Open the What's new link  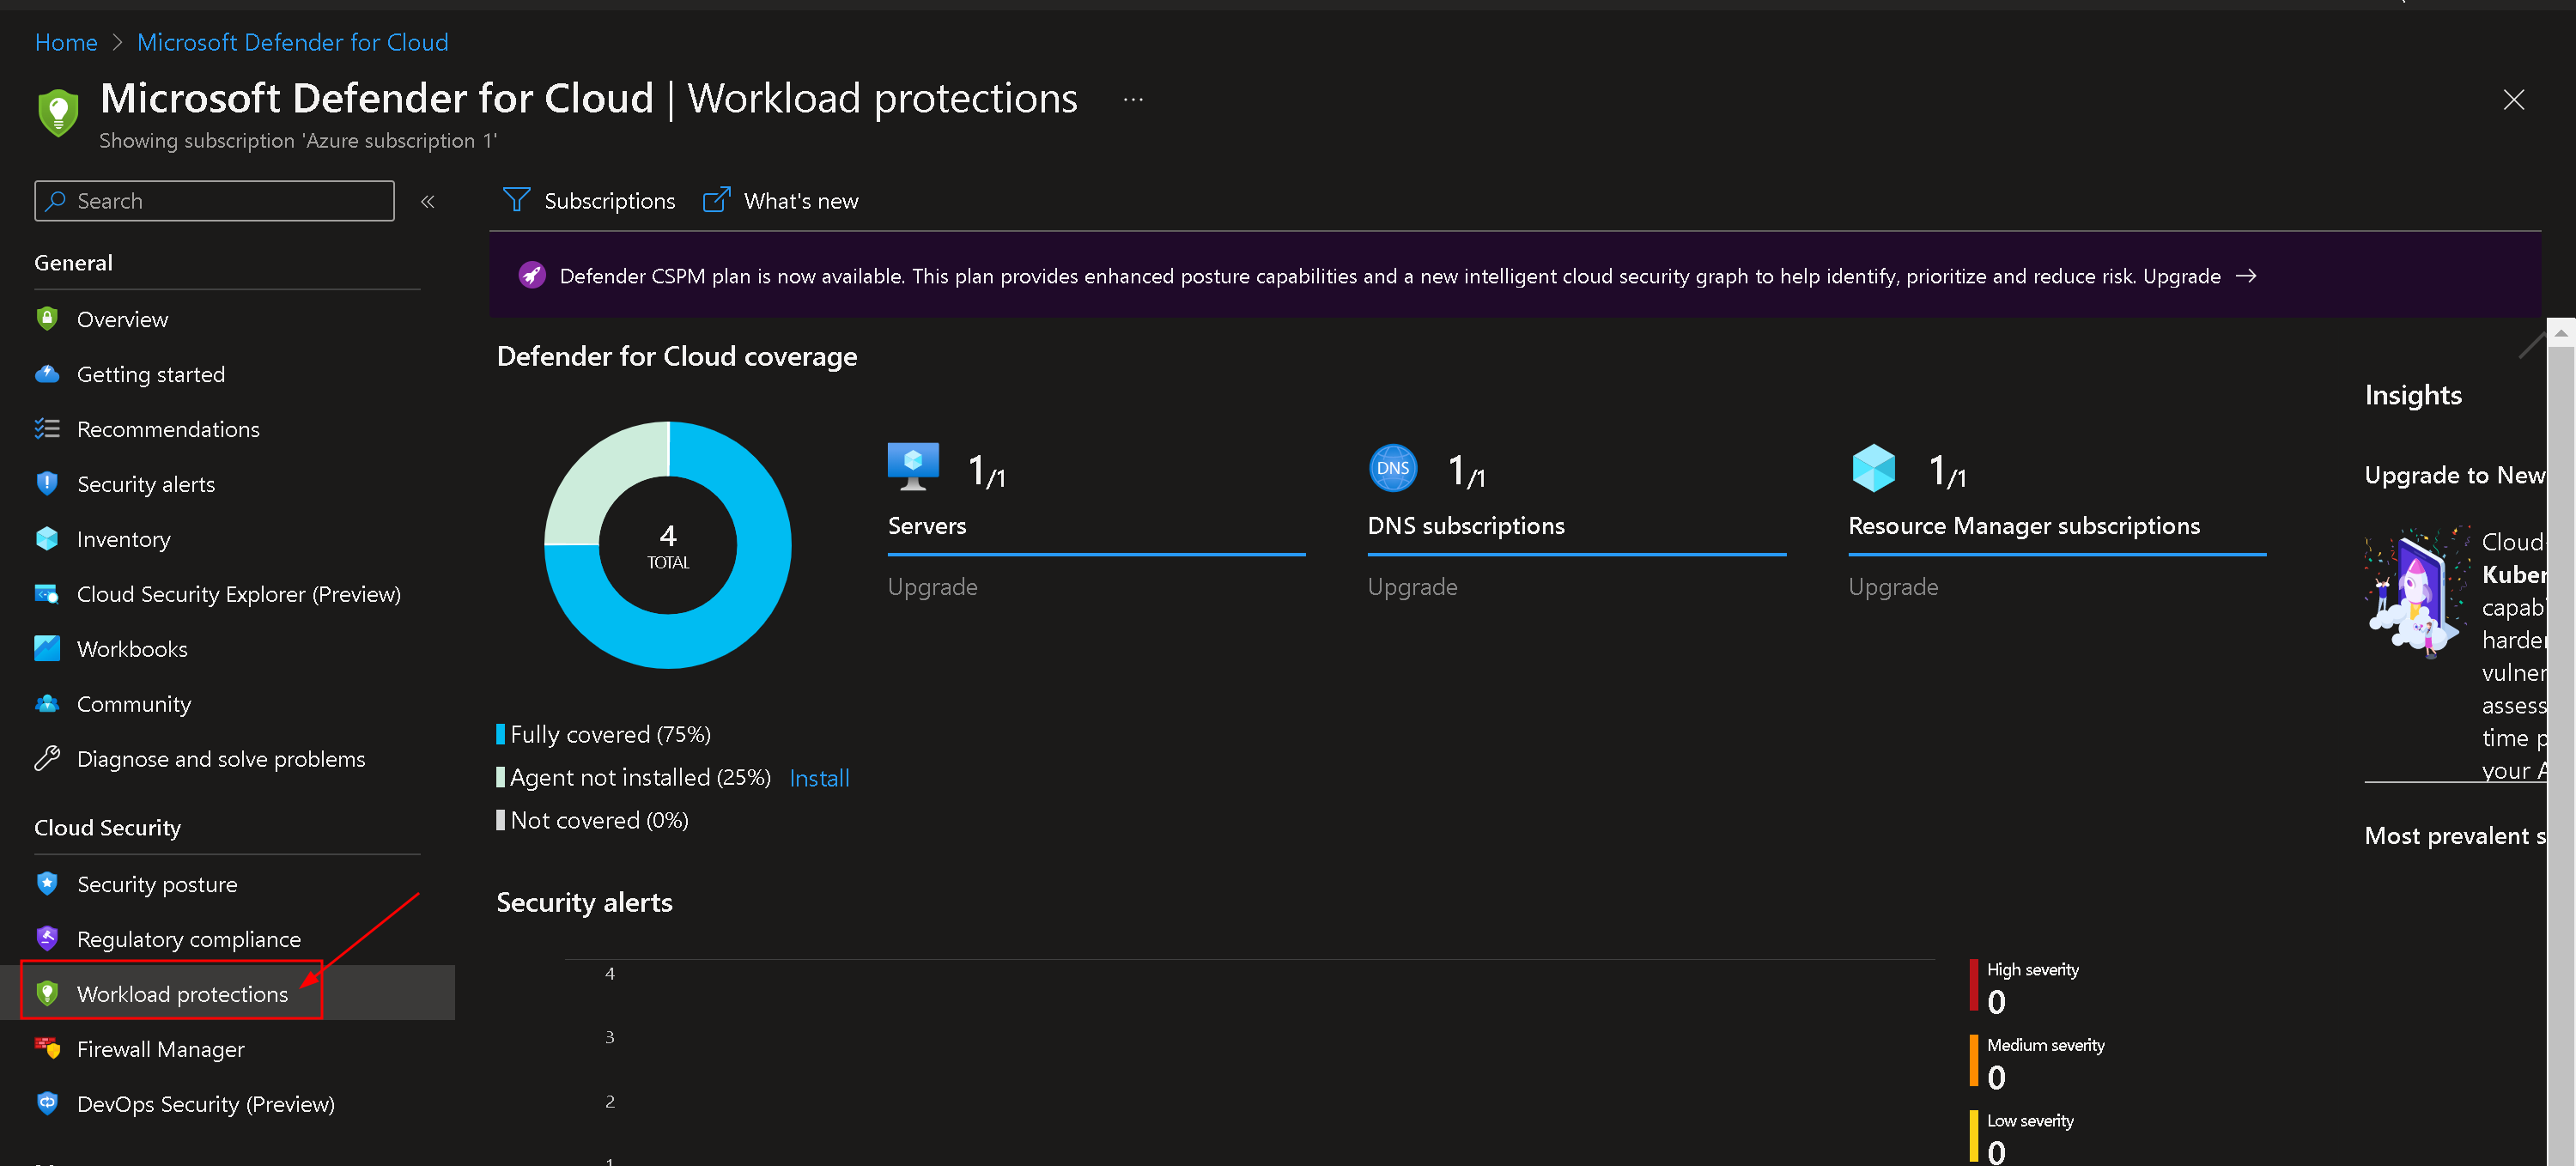pos(781,201)
